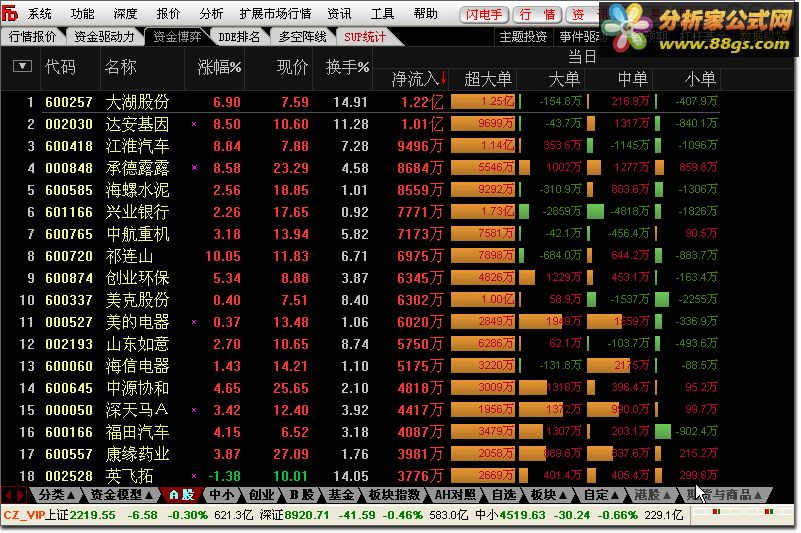Screen dimensions: 801x533
Task: Open the 功能 menu
Action: pyautogui.click(x=82, y=14)
